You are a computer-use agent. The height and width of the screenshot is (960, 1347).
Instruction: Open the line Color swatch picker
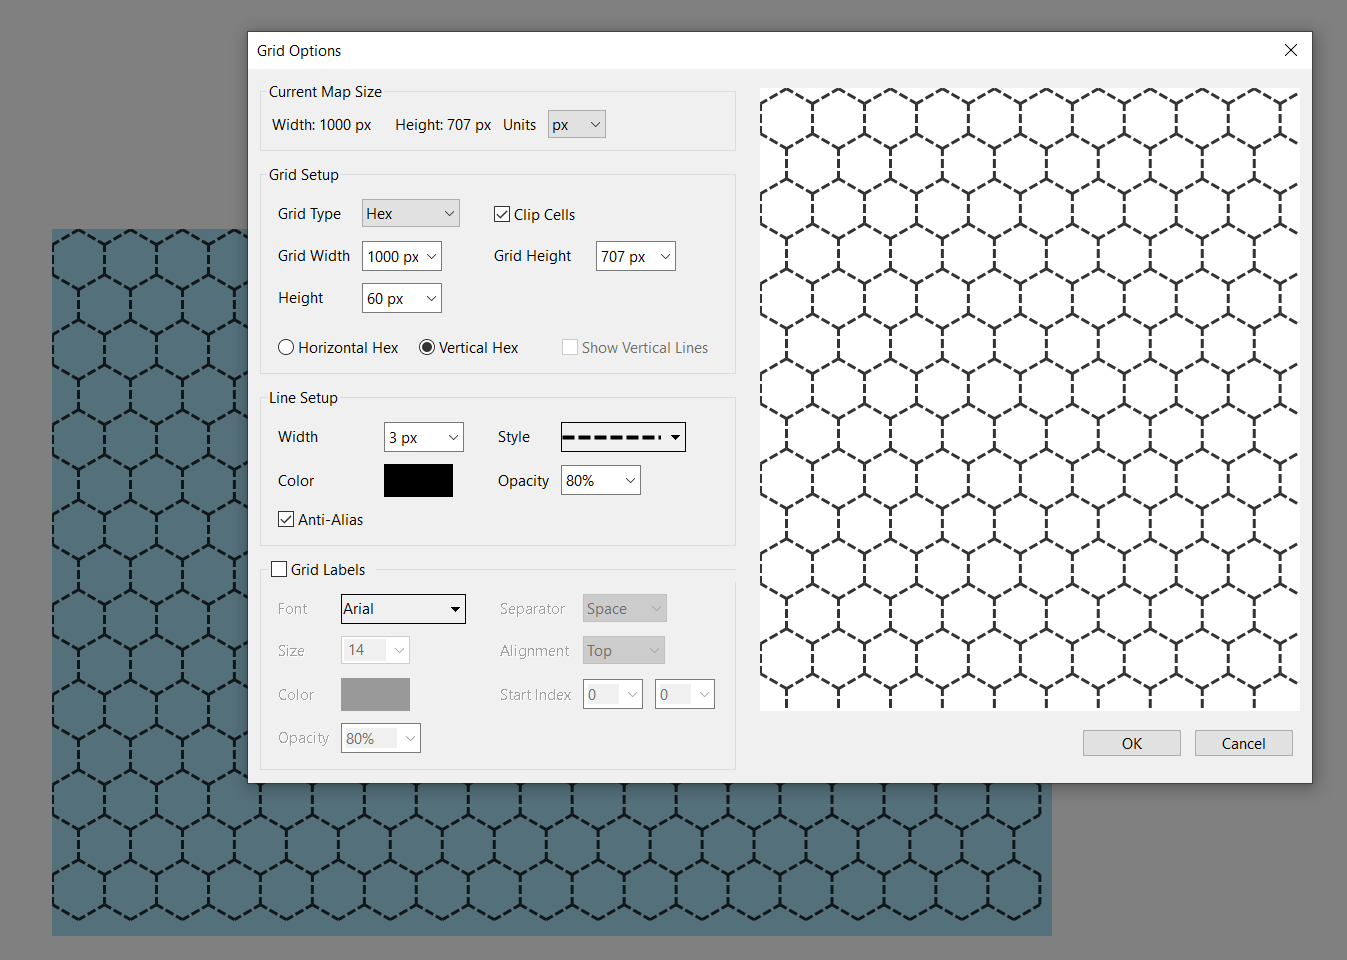pyautogui.click(x=418, y=480)
